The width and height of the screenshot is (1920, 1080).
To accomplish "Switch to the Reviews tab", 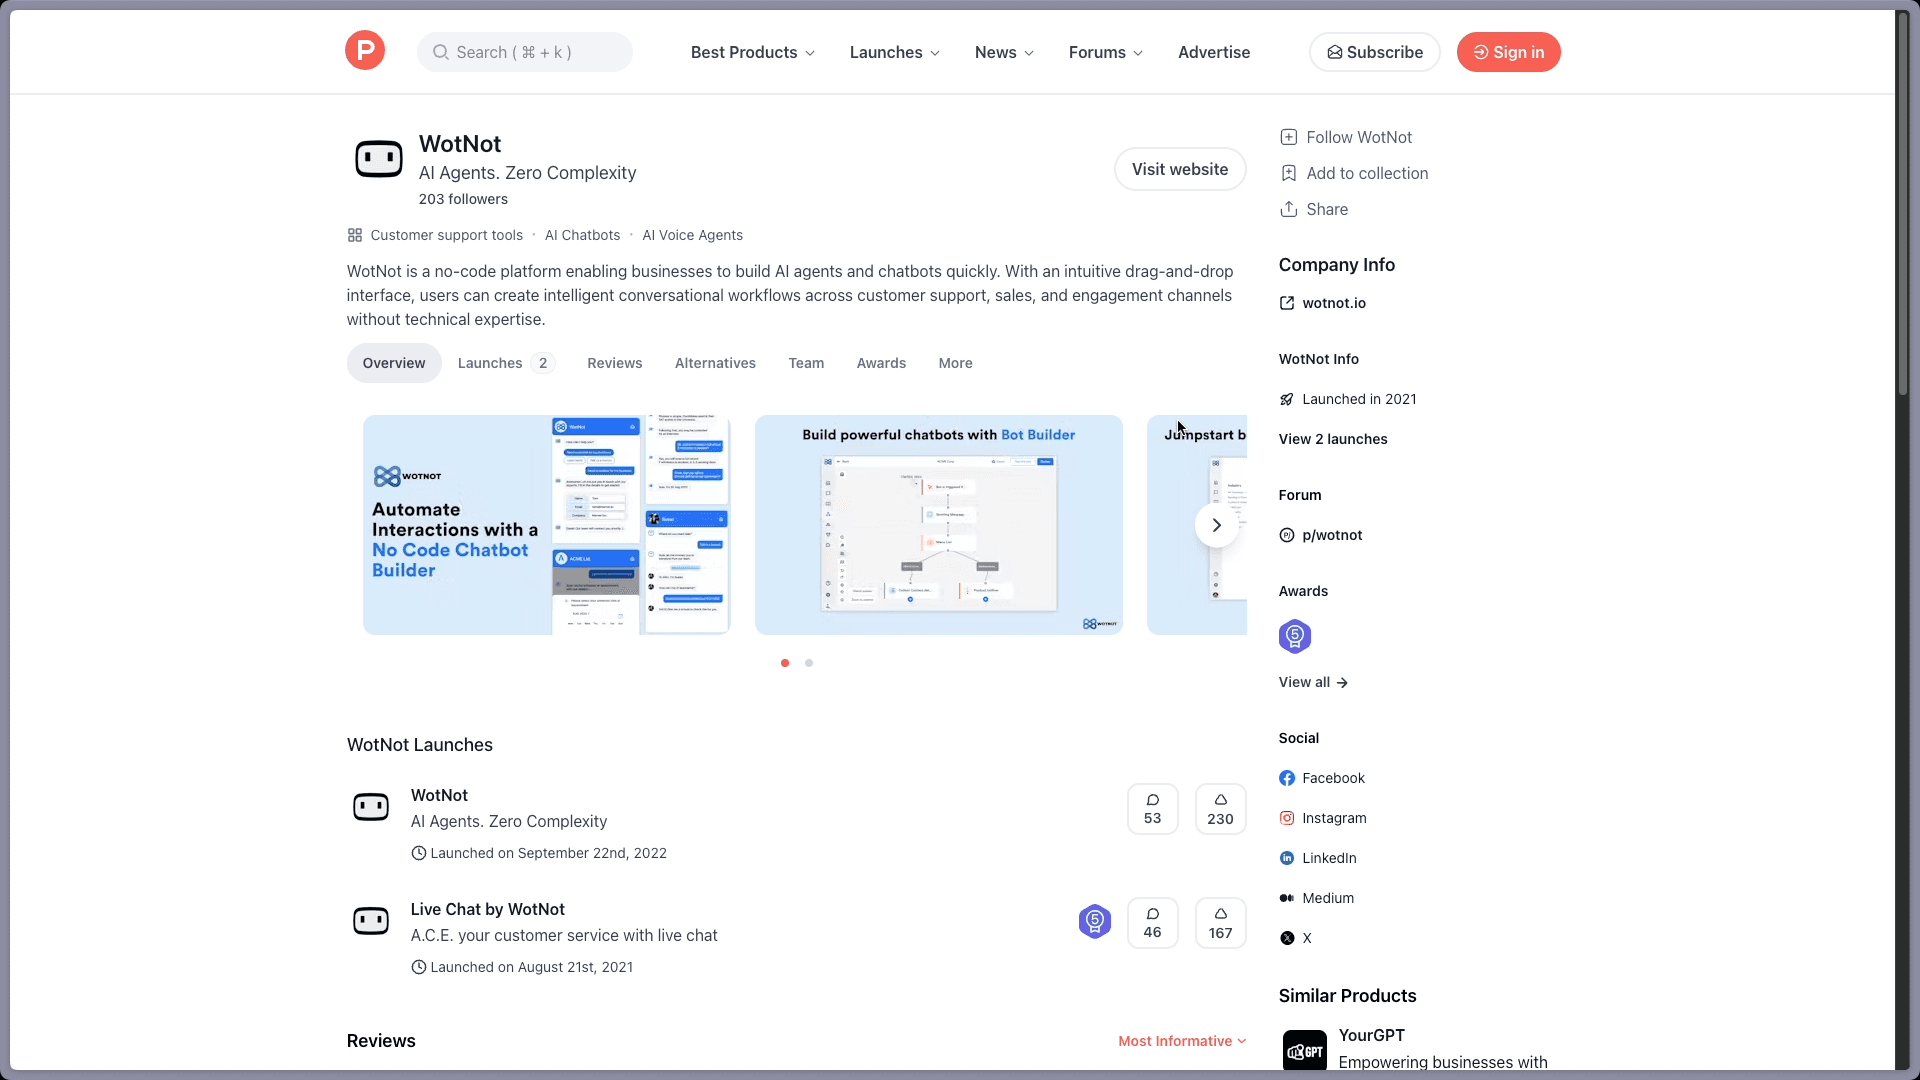I will 614,363.
